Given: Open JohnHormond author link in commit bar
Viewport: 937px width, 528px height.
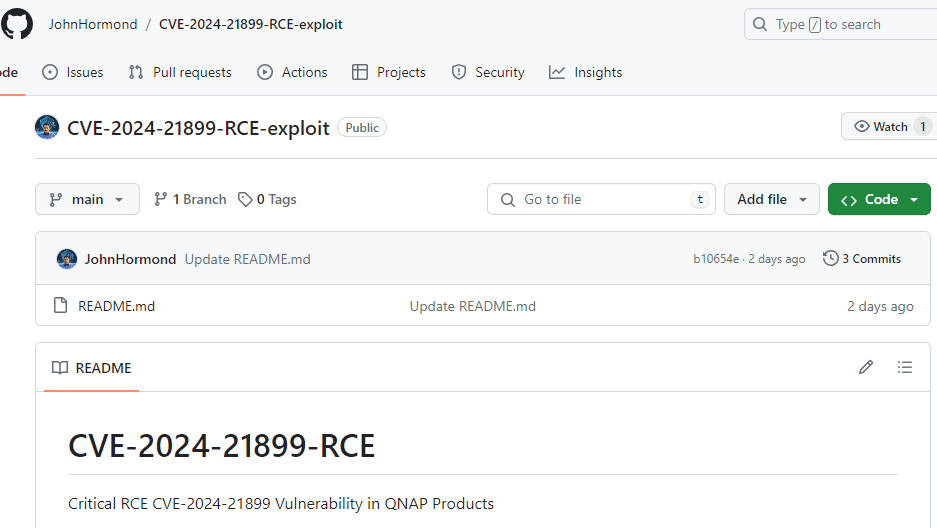Looking at the screenshot, I should 130,259.
